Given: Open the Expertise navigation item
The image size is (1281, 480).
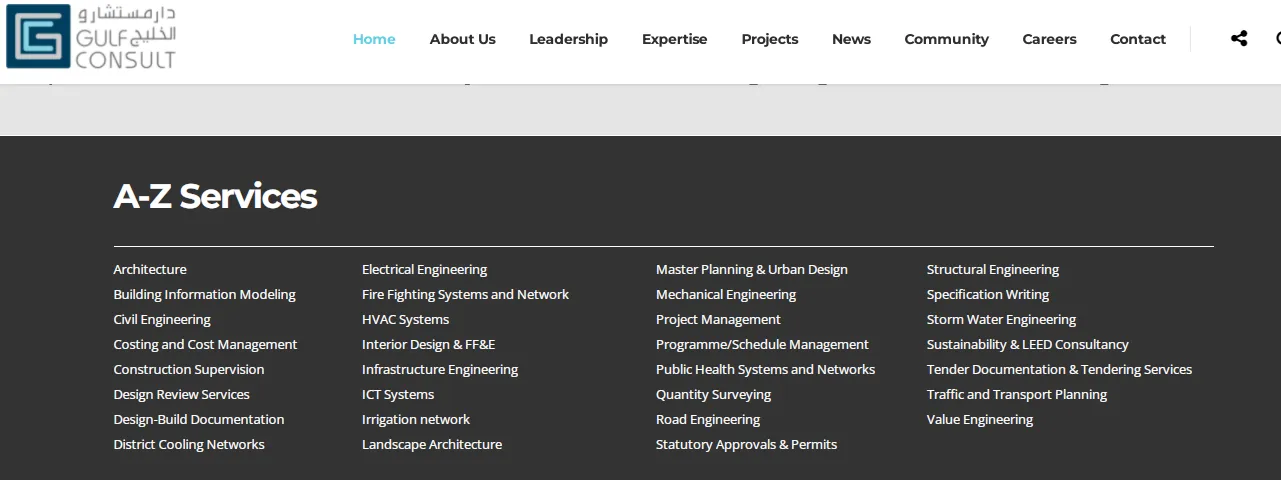Looking at the screenshot, I should (674, 39).
